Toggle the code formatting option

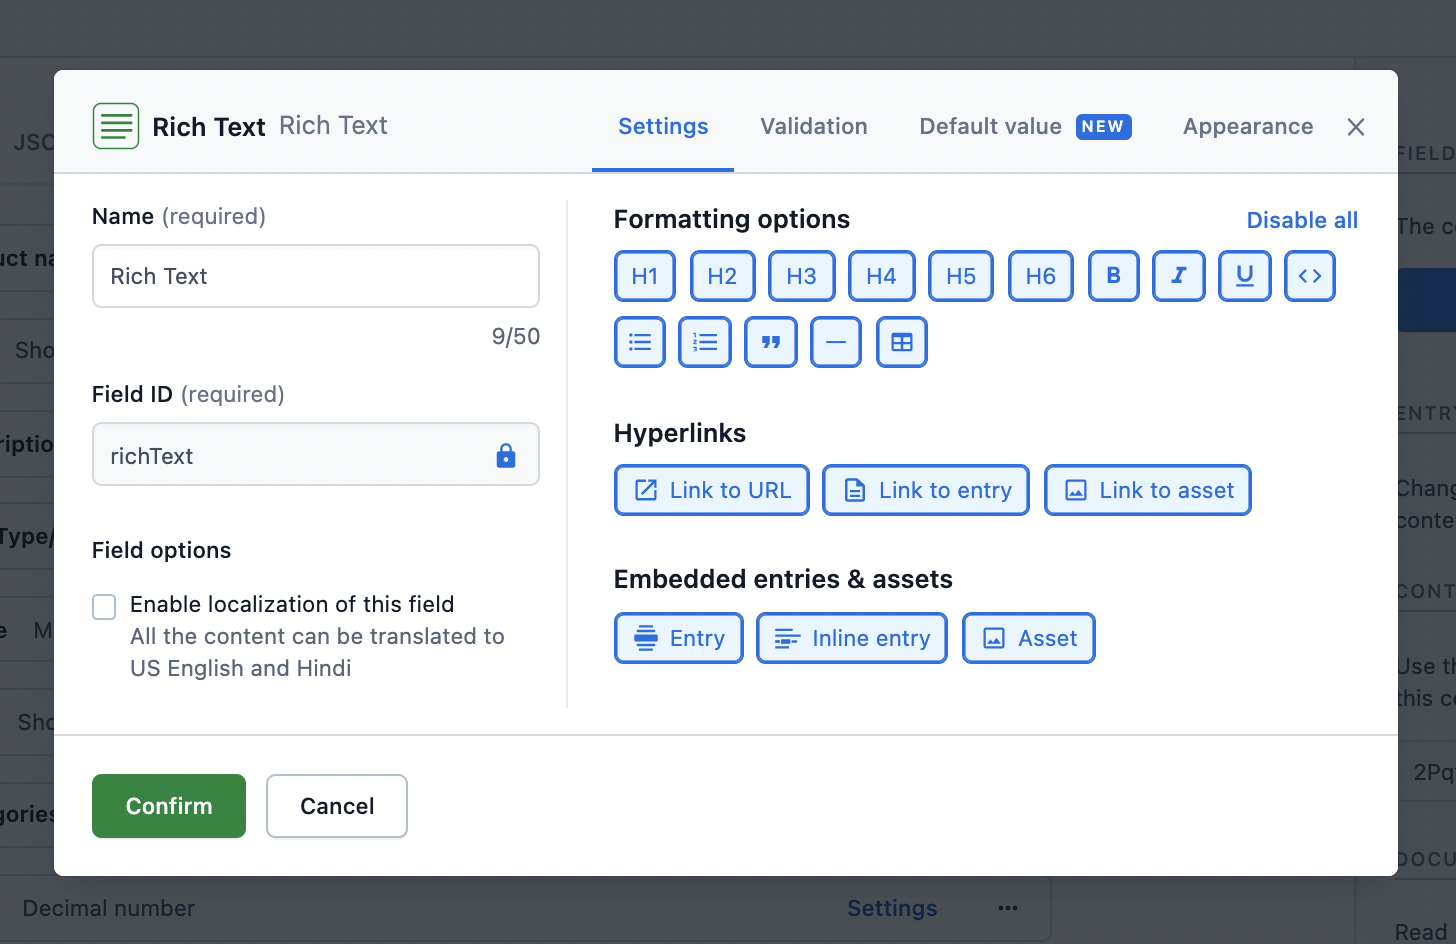[1309, 276]
